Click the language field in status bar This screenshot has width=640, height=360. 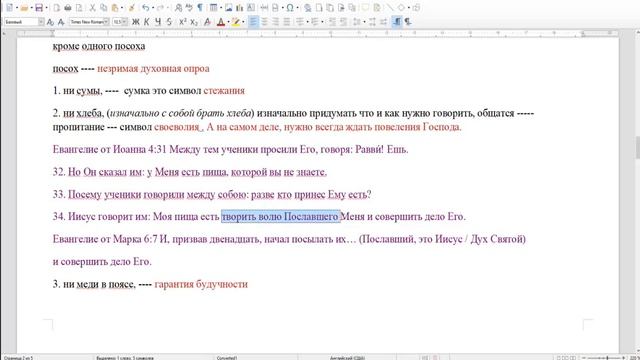point(347,358)
